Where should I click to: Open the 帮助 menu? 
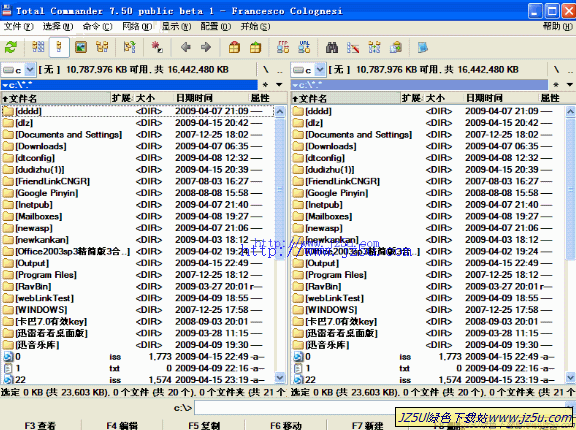[557, 26]
